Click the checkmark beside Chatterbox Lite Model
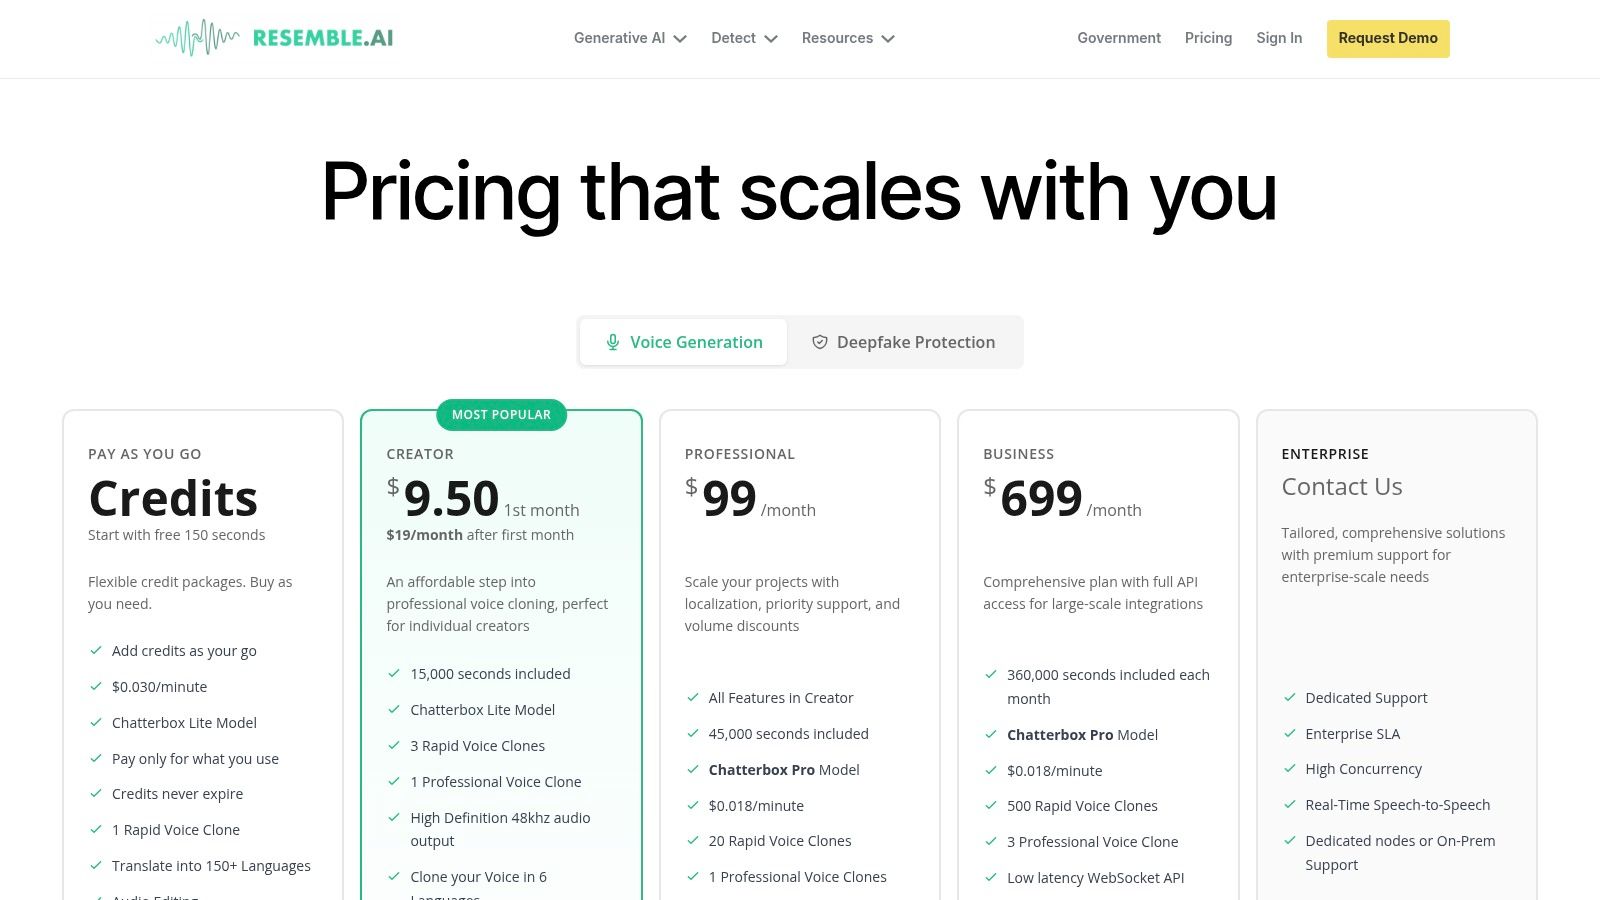 tap(96, 722)
